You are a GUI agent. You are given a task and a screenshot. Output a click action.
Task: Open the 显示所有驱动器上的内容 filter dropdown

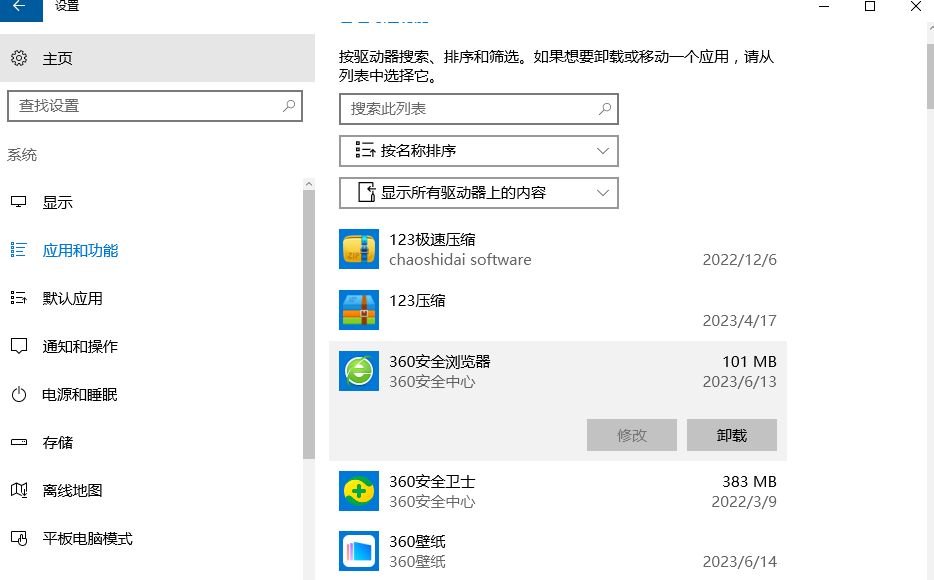click(x=478, y=192)
